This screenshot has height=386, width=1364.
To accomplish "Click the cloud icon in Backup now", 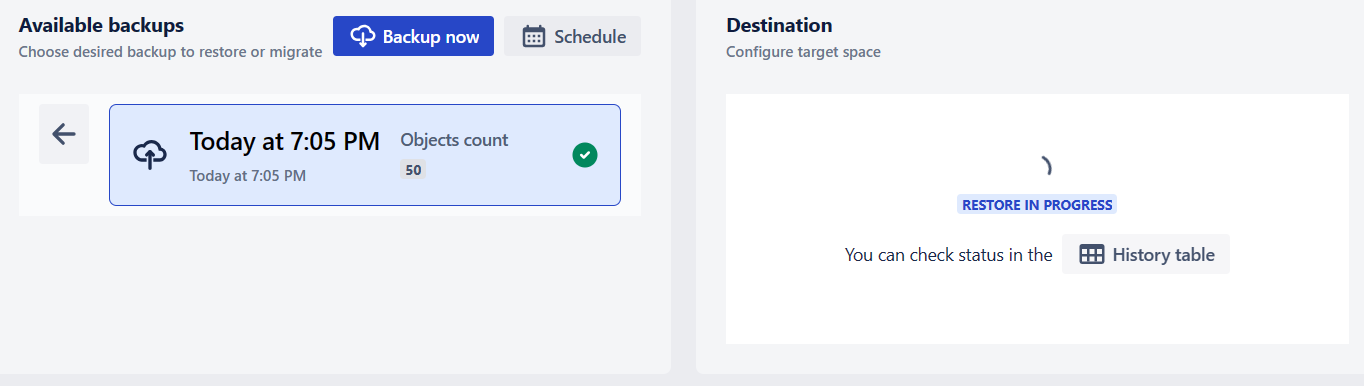I will coord(363,36).
